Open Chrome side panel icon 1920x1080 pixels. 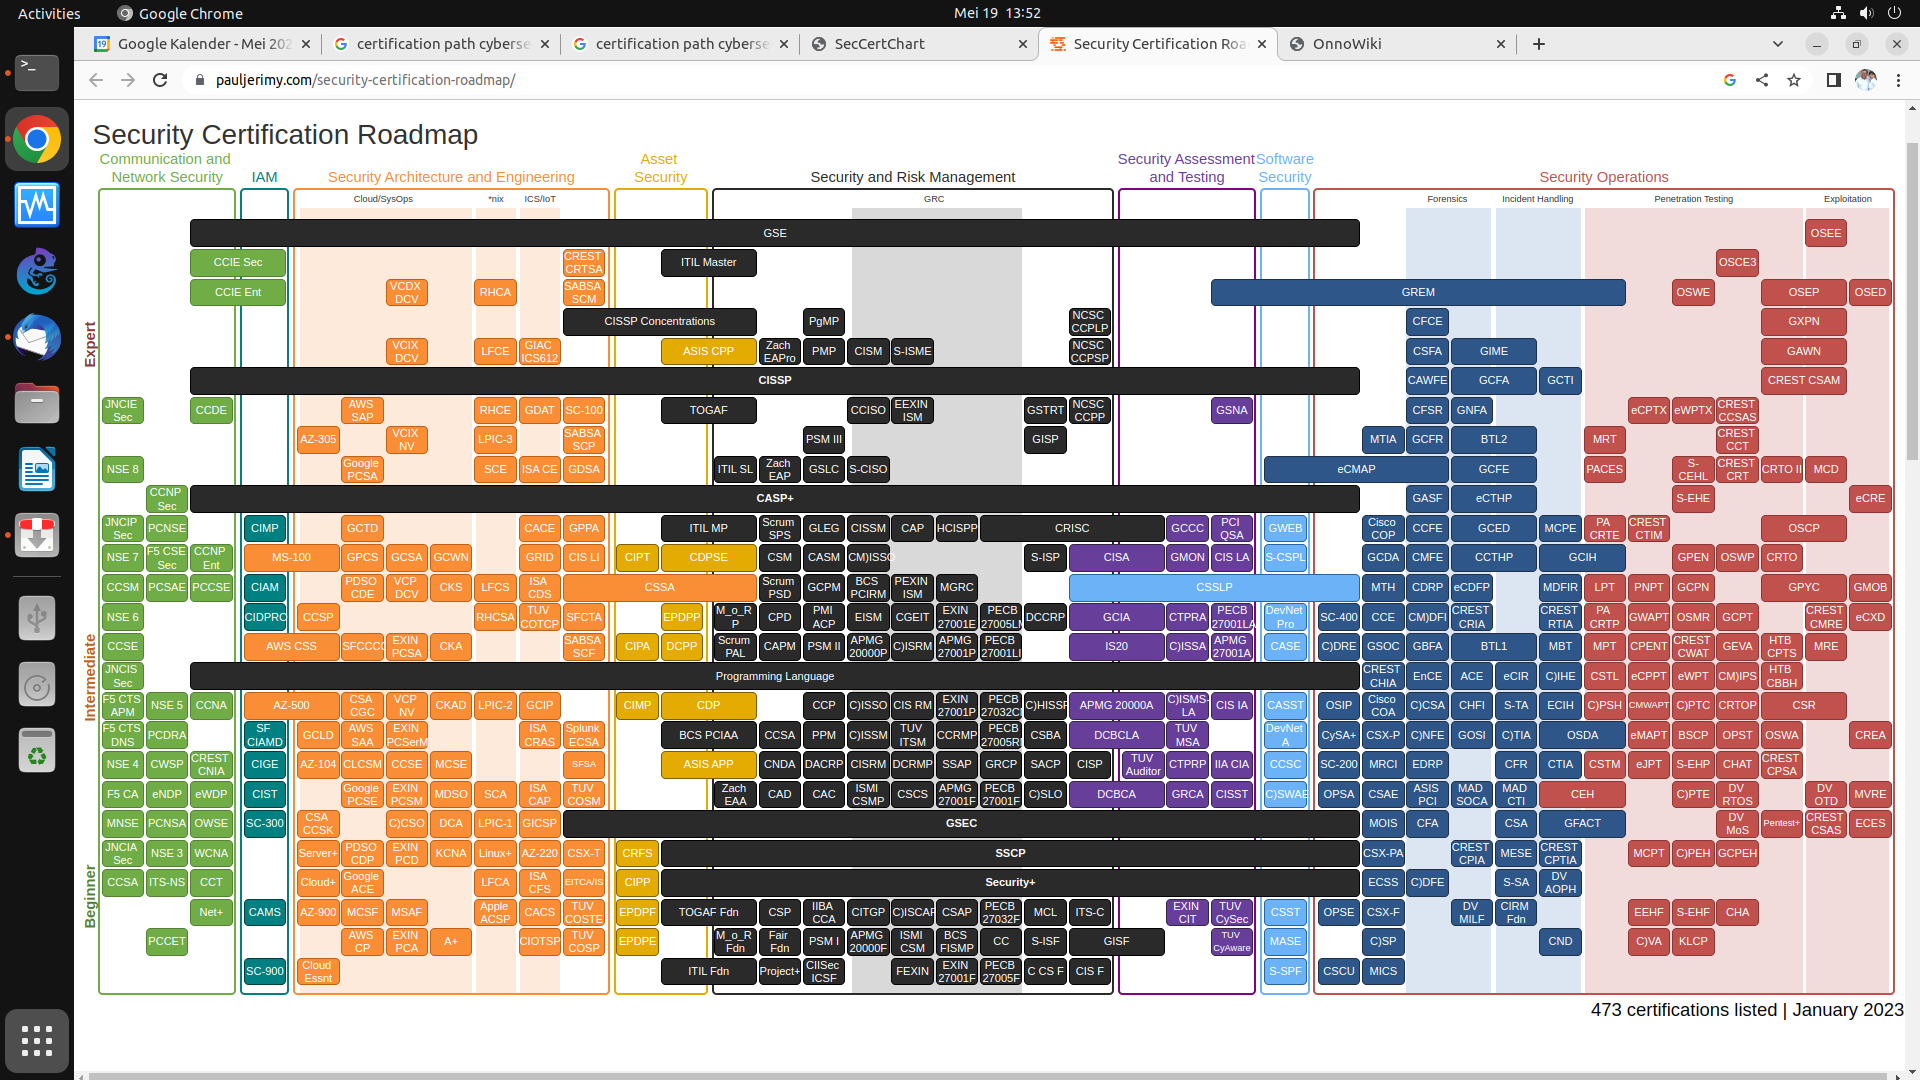tap(1833, 80)
